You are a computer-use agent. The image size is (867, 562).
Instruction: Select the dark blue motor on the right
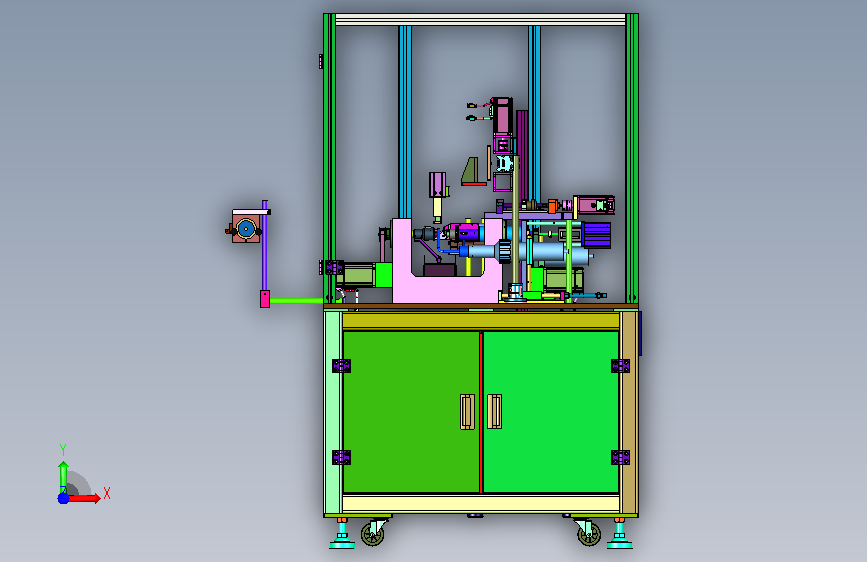point(597,235)
